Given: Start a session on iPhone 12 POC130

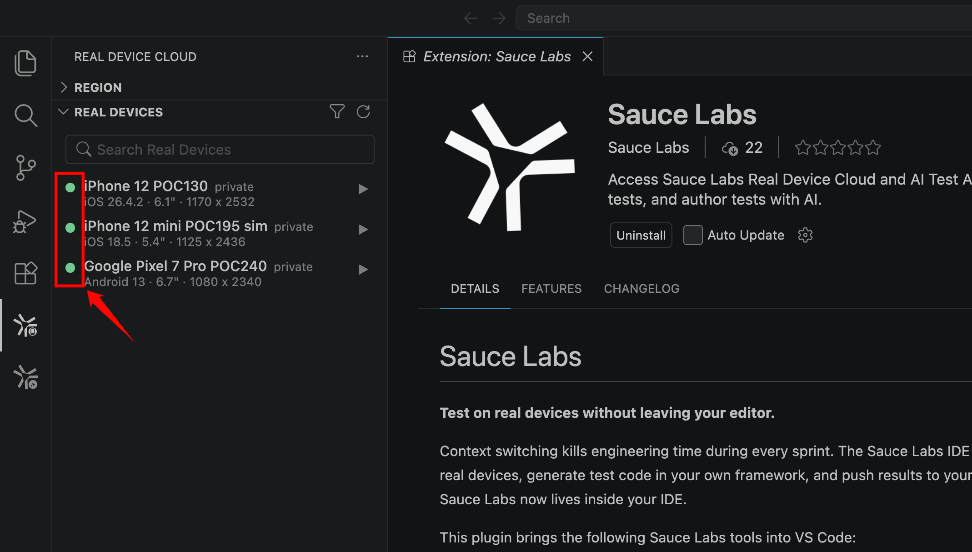Looking at the screenshot, I should point(363,189).
